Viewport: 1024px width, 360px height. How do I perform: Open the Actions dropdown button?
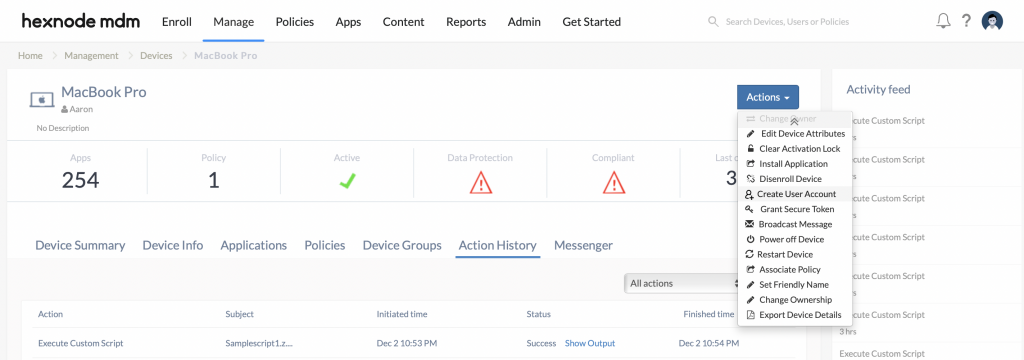coord(768,97)
